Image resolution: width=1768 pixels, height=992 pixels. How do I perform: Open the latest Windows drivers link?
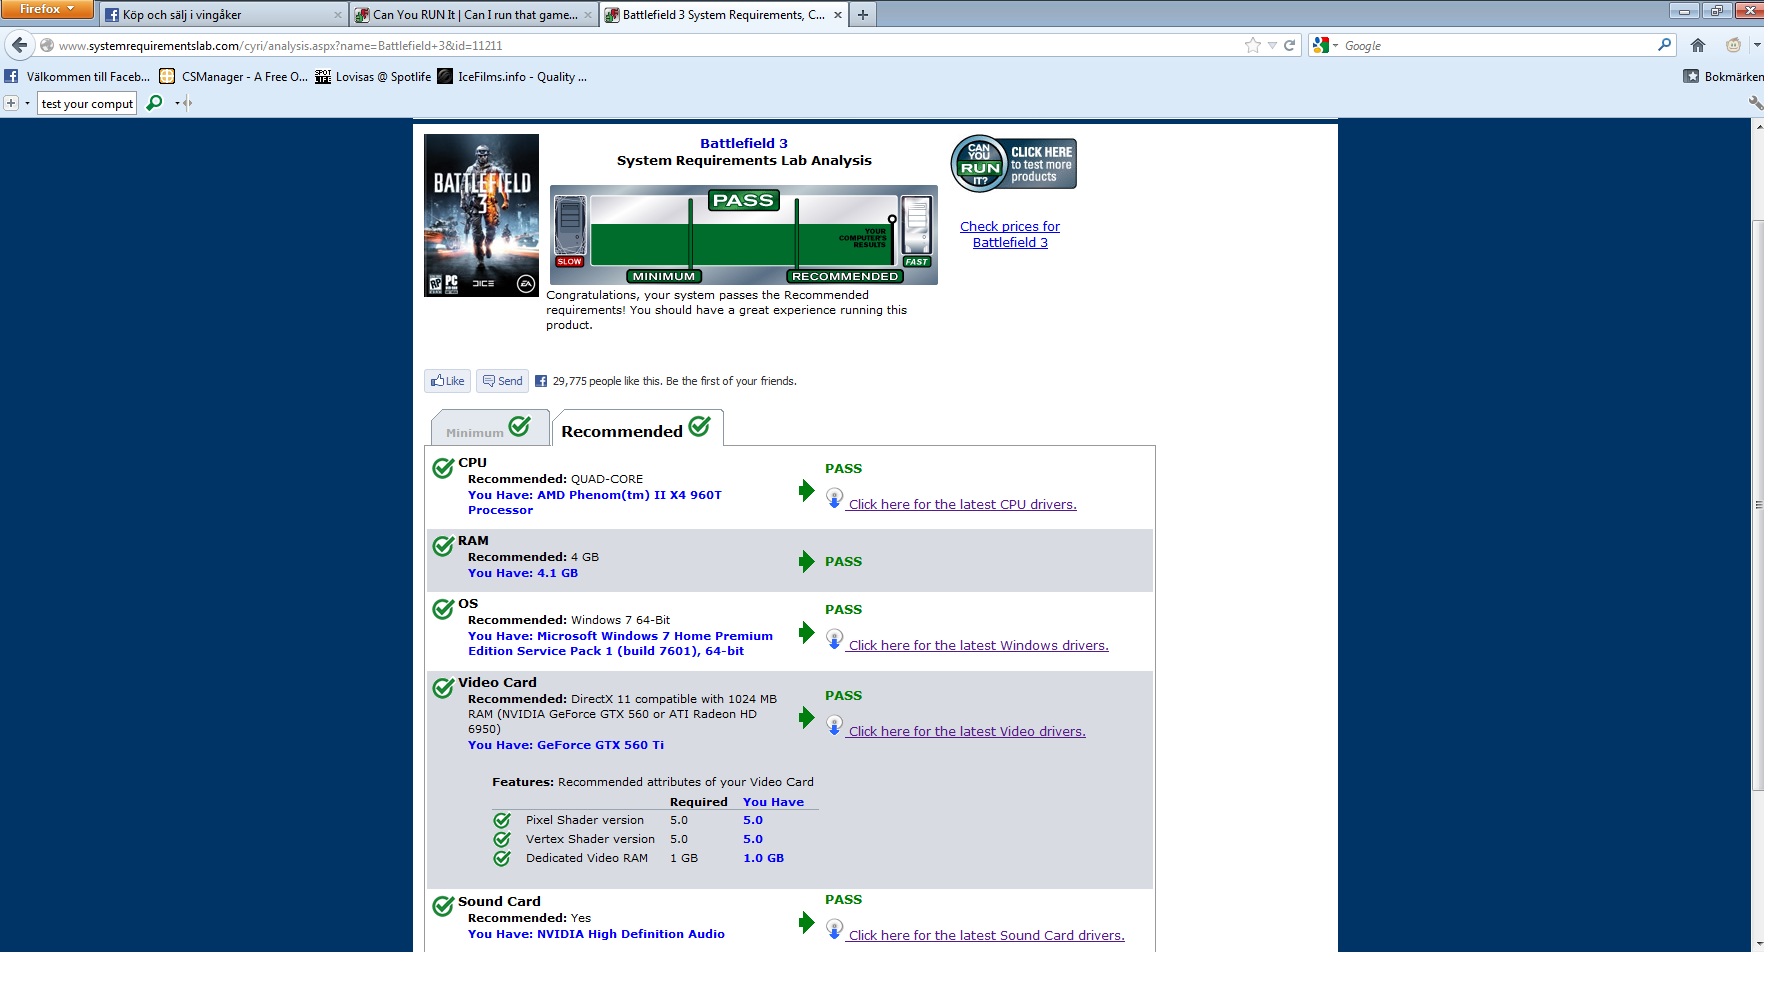pyautogui.click(x=979, y=646)
